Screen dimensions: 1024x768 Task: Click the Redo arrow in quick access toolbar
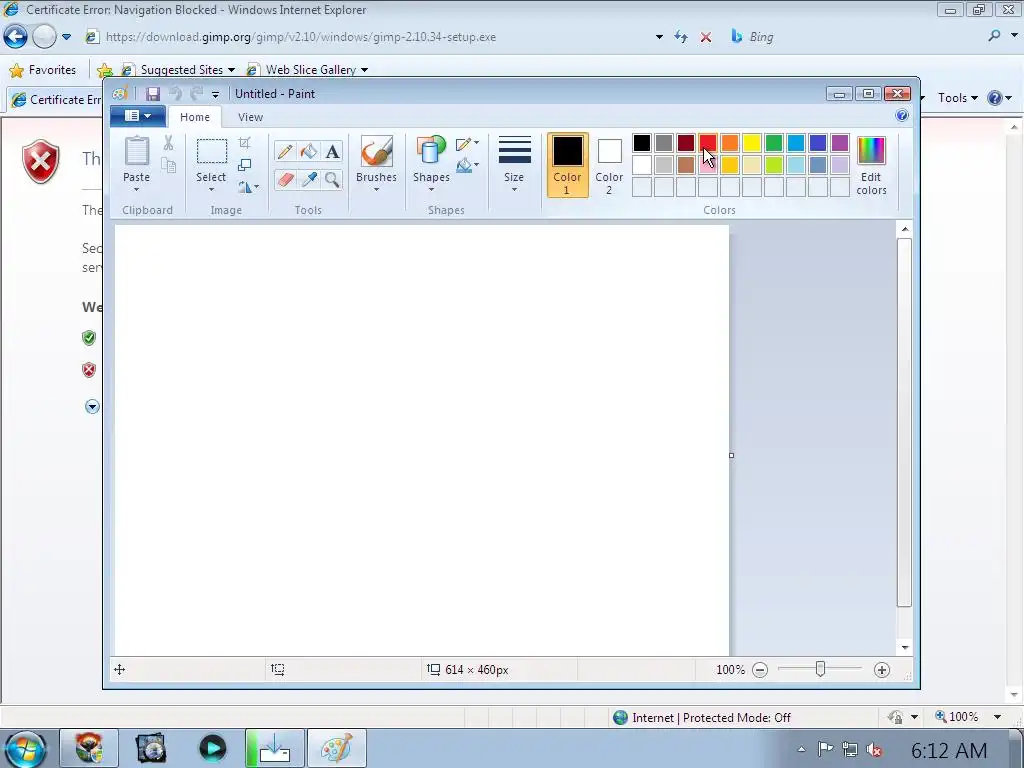[x=196, y=93]
